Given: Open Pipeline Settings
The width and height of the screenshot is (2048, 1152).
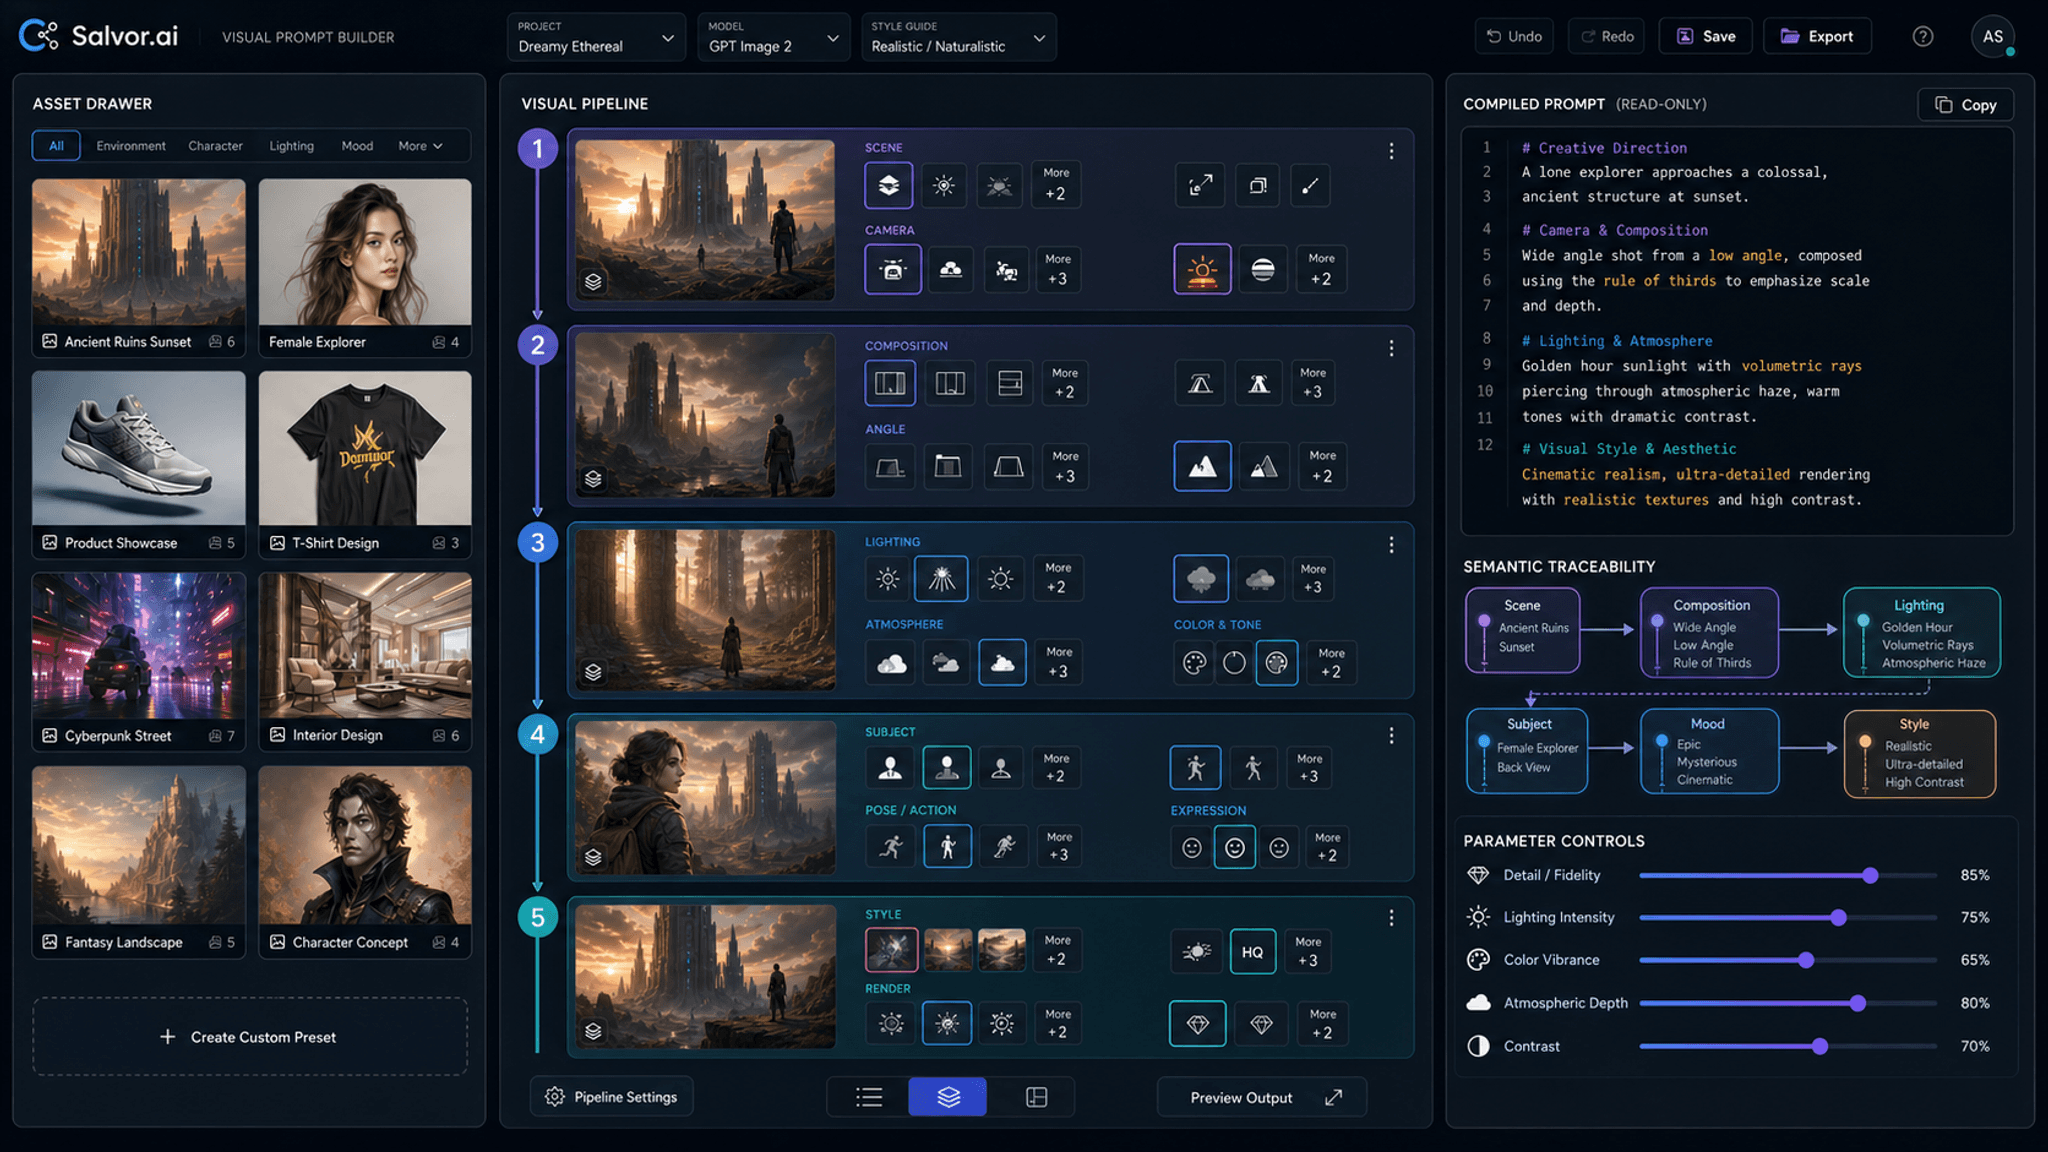Looking at the screenshot, I should 611,1097.
